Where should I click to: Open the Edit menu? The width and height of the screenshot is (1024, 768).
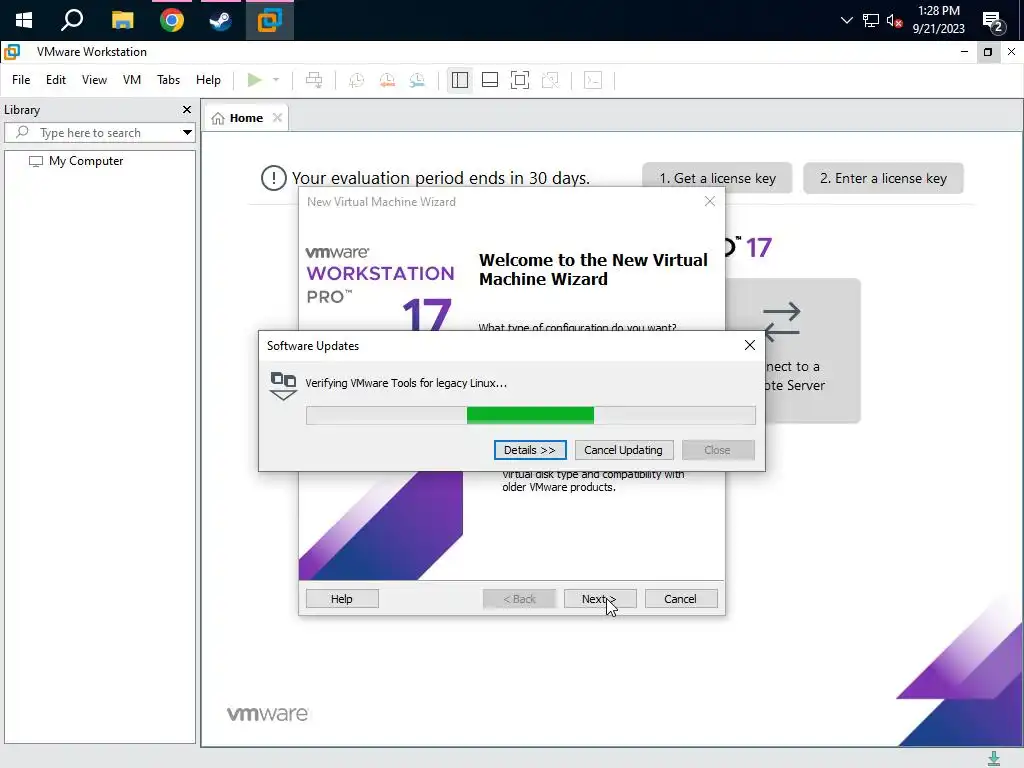pyautogui.click(x=56, y=80)
